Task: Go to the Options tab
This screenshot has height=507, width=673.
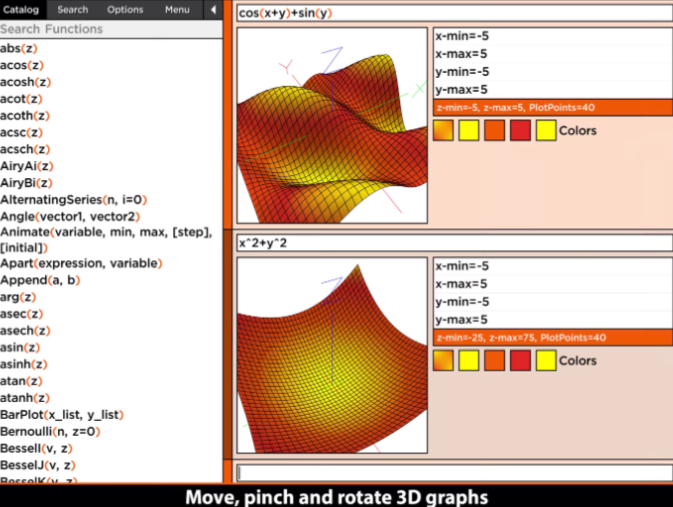Action: tap(125, 9)
